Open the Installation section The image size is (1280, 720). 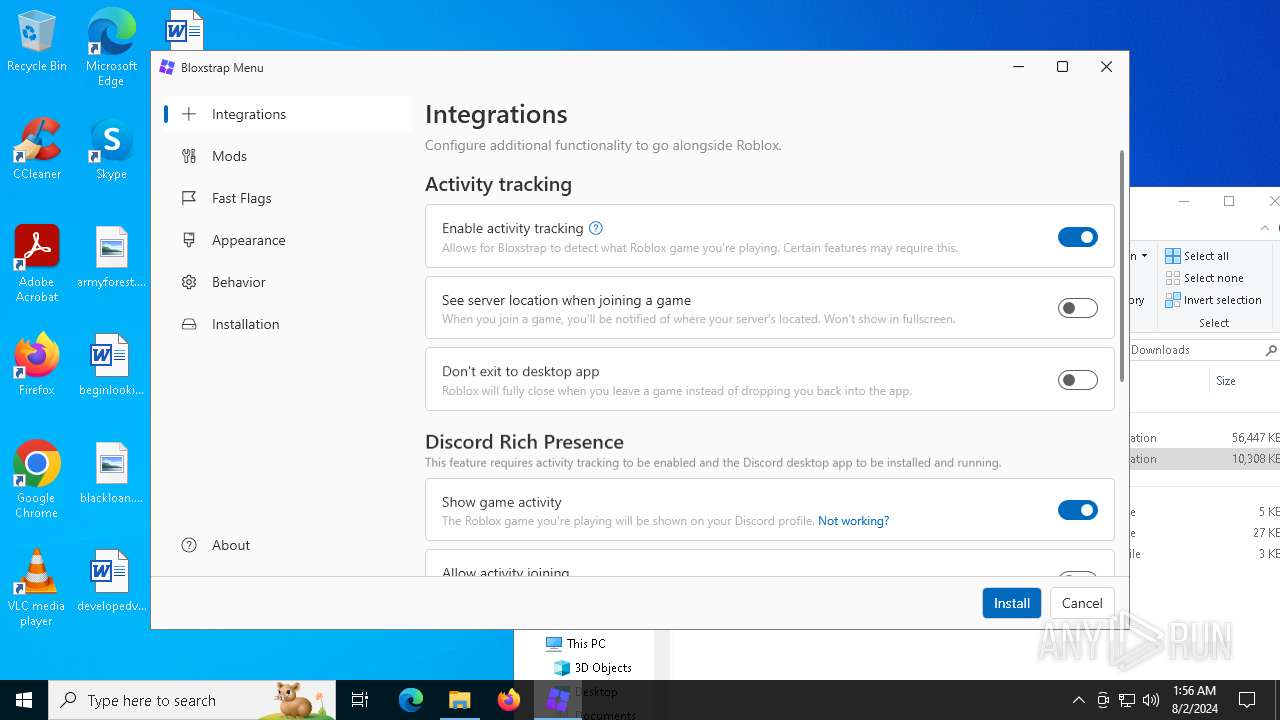pos(286,324)
